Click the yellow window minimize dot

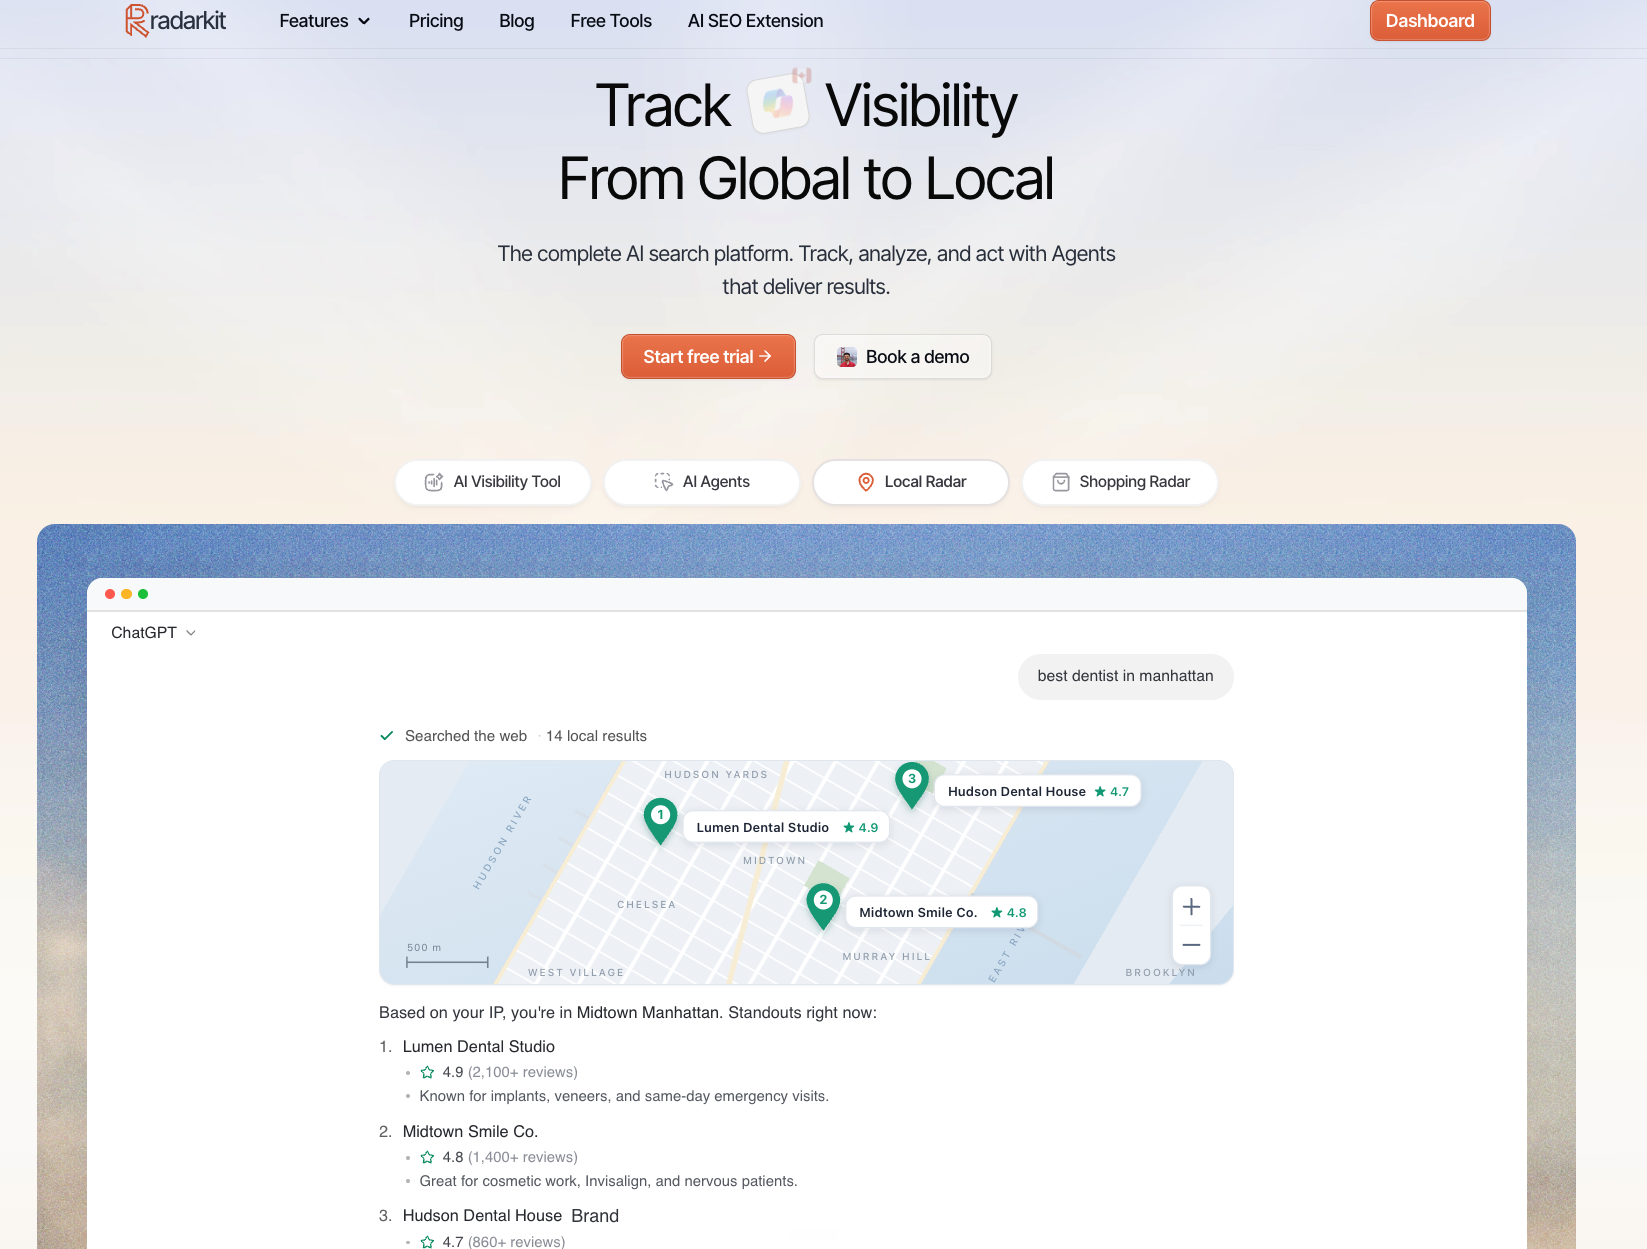pos(127,594)
